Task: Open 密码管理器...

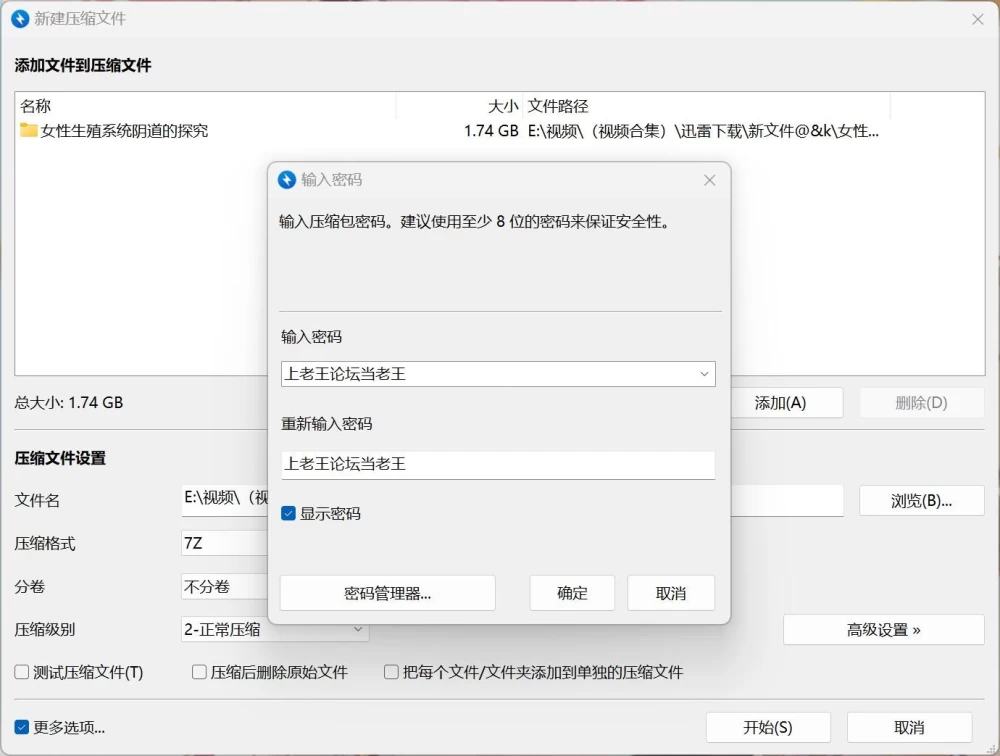Action: [x=388, y=593]
